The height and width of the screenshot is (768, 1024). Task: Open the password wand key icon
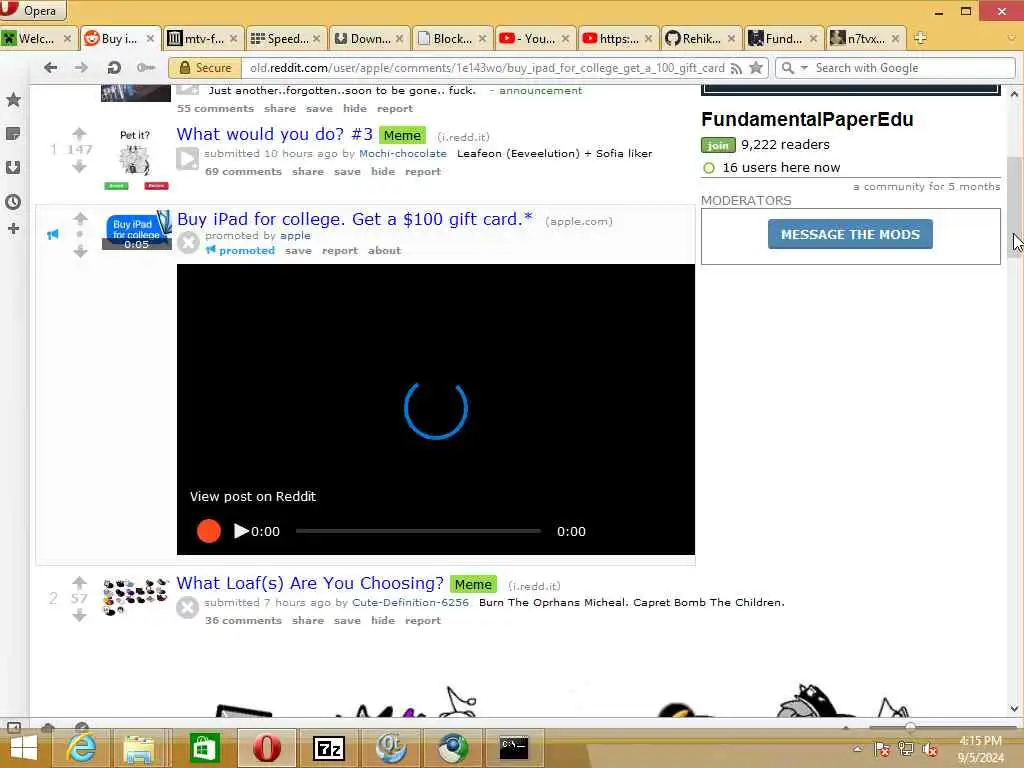(x=146, y=67)
